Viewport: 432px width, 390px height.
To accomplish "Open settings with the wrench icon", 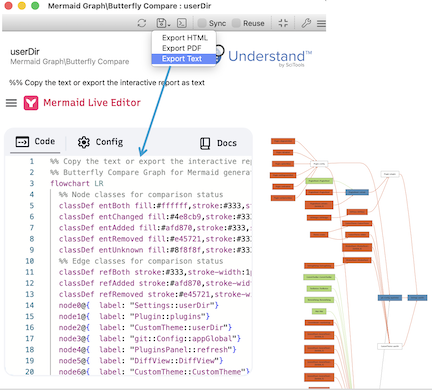I will click(306, 23).
